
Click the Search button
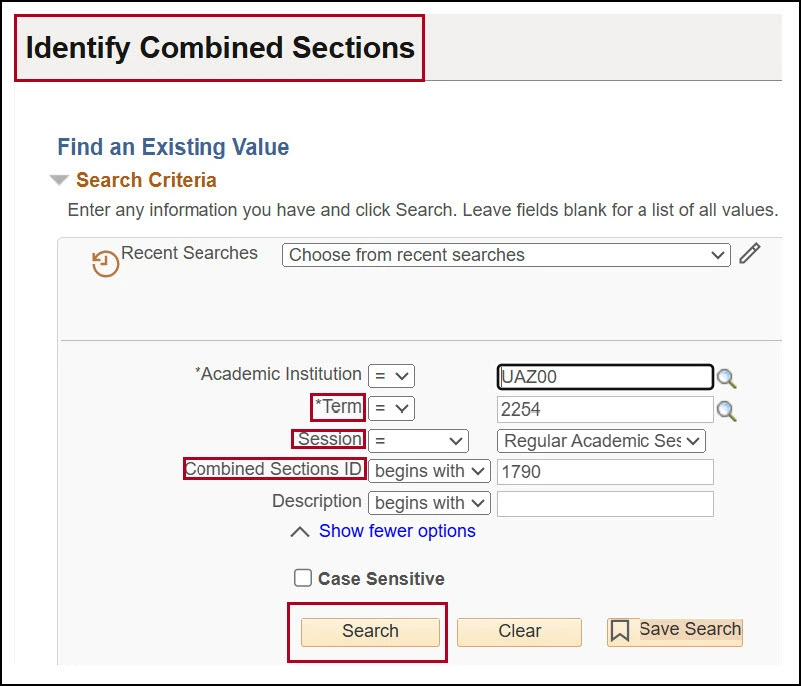(x=370, y=631)
